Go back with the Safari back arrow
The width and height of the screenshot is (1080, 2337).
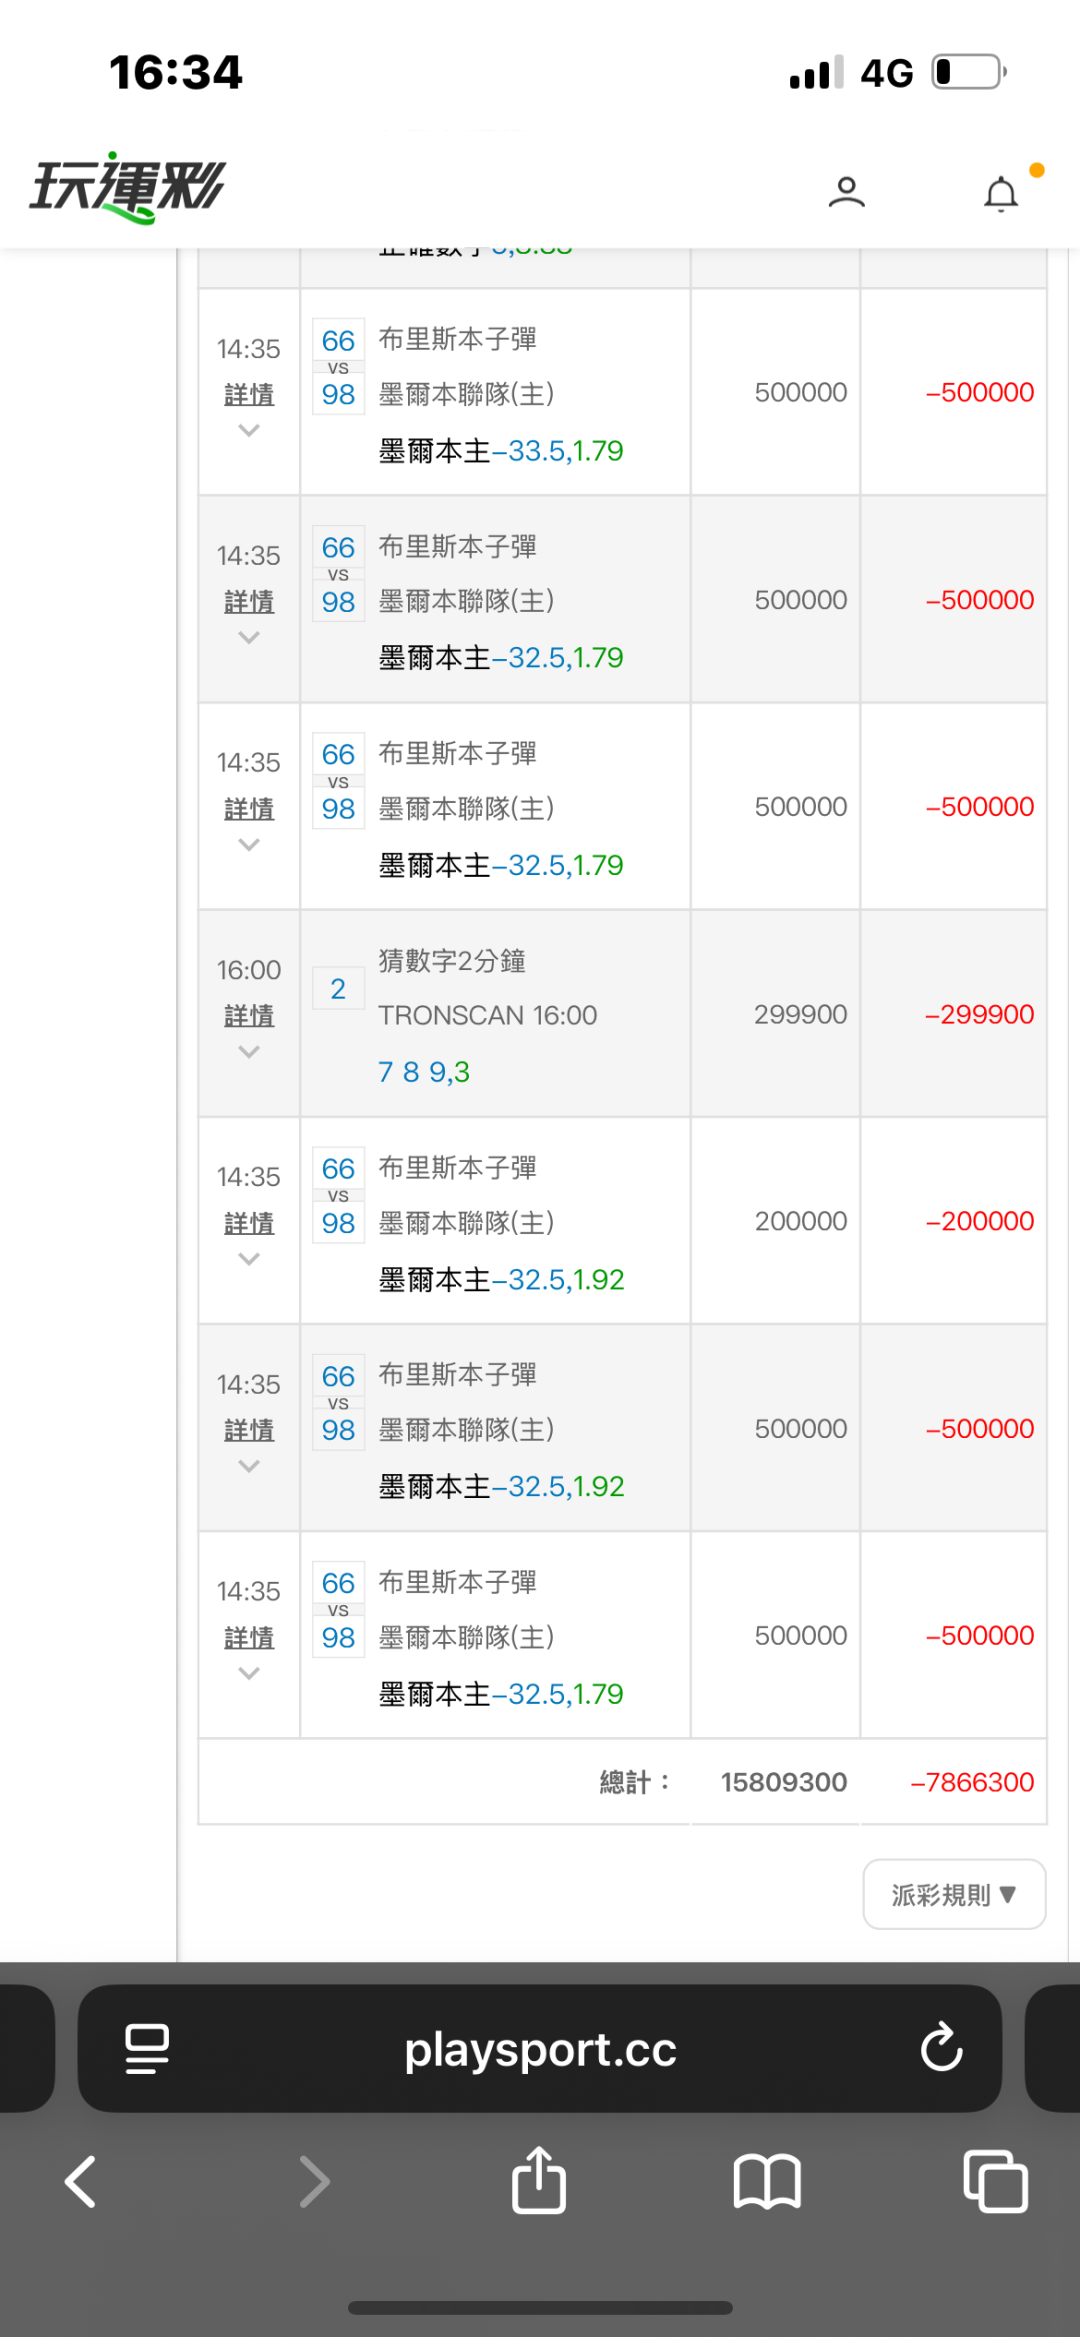82,2181
